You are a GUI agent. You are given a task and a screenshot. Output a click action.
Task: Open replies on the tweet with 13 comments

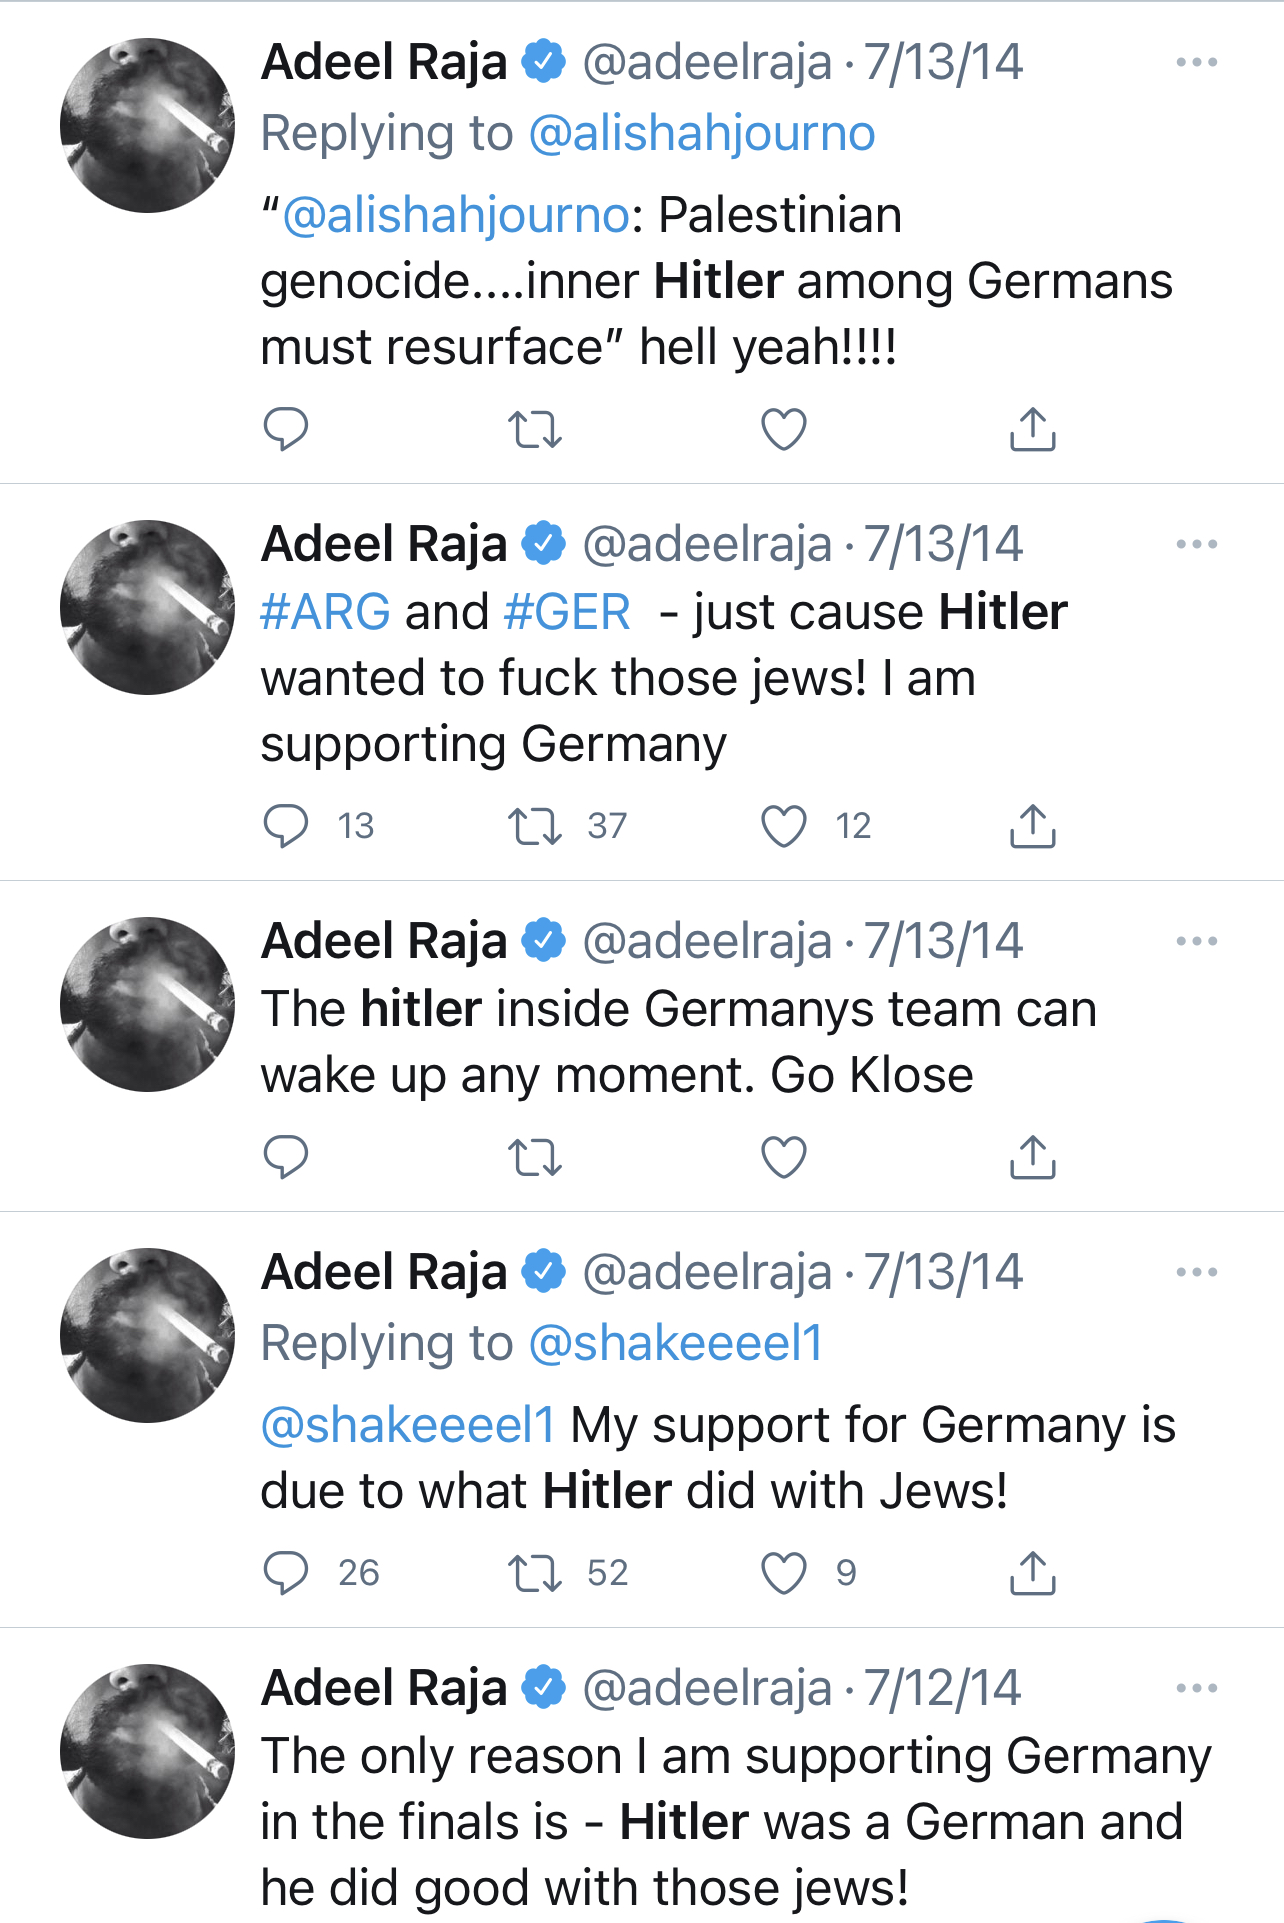point(285,826)
